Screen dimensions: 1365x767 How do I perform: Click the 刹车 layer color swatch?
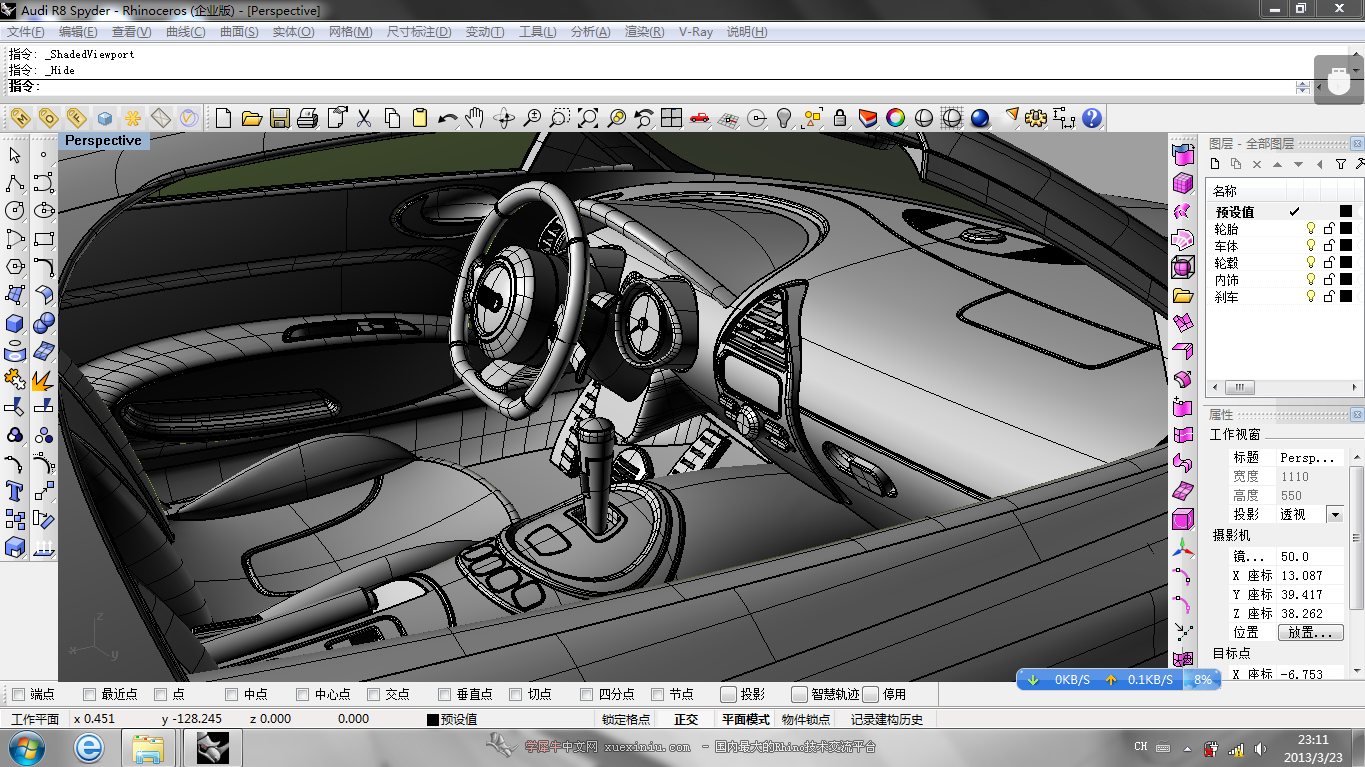(1346, 297)
